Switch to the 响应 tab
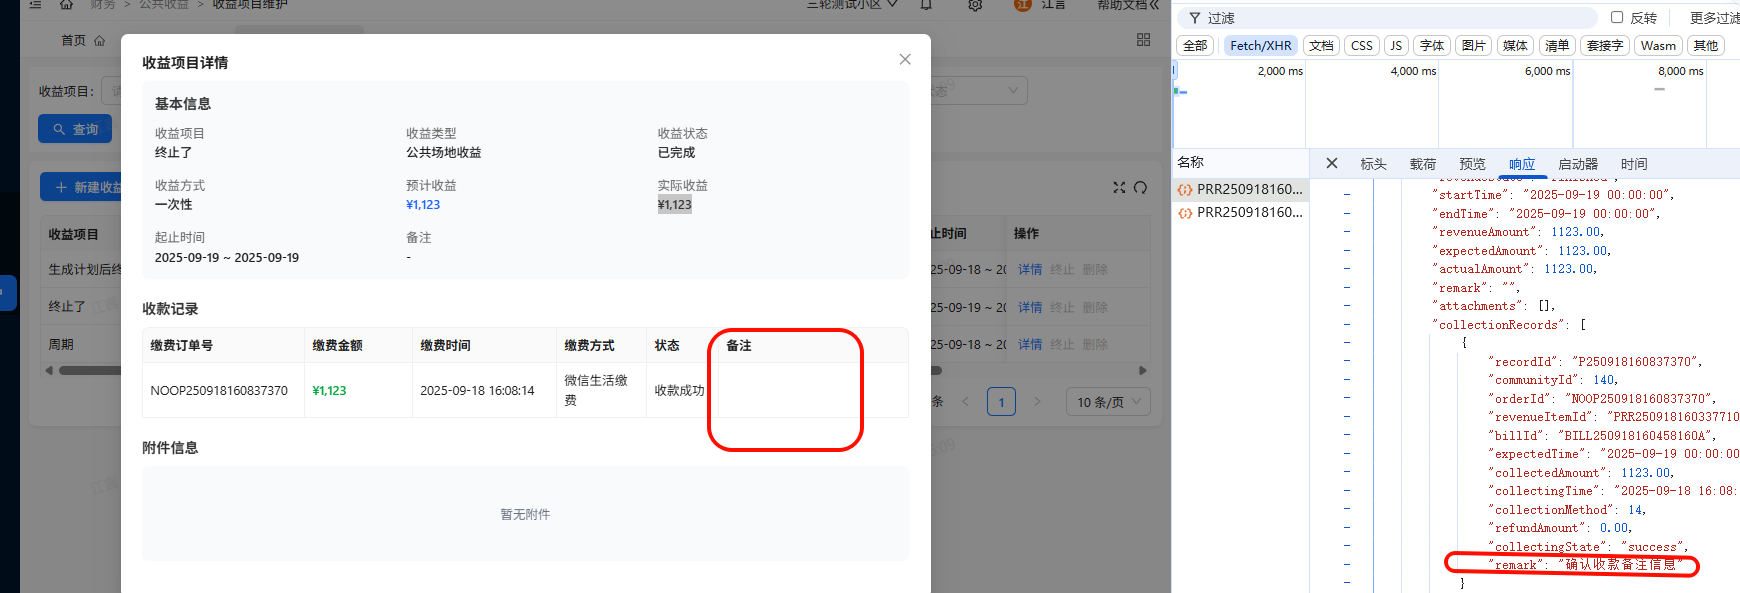The width and height of the screenshot is (1740, 593). pyautogui.click(x=1522, y=164)
